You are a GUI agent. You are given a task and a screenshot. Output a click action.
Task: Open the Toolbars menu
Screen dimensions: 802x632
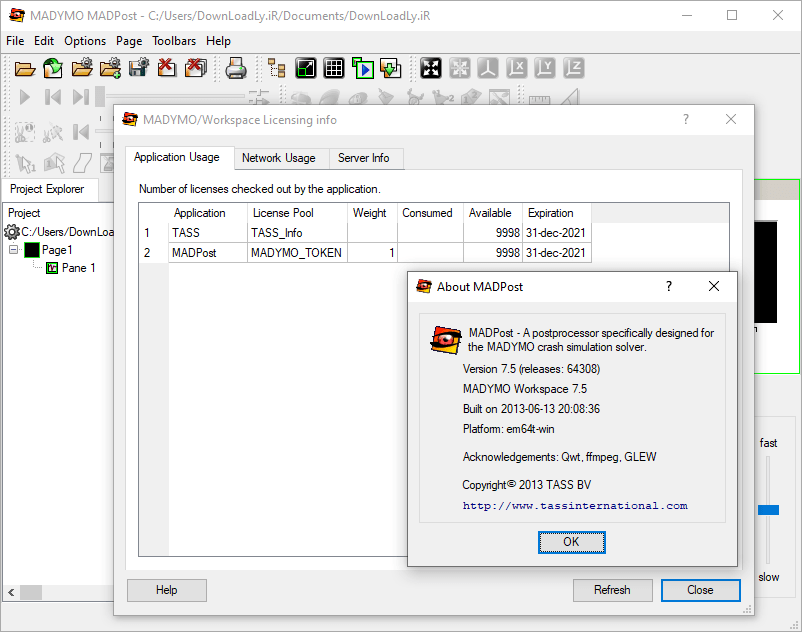pos(175,41)
